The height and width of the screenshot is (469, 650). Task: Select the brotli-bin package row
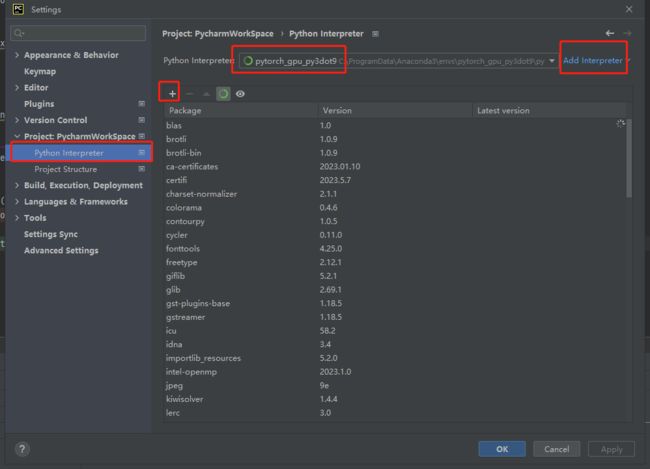[395, 153]
